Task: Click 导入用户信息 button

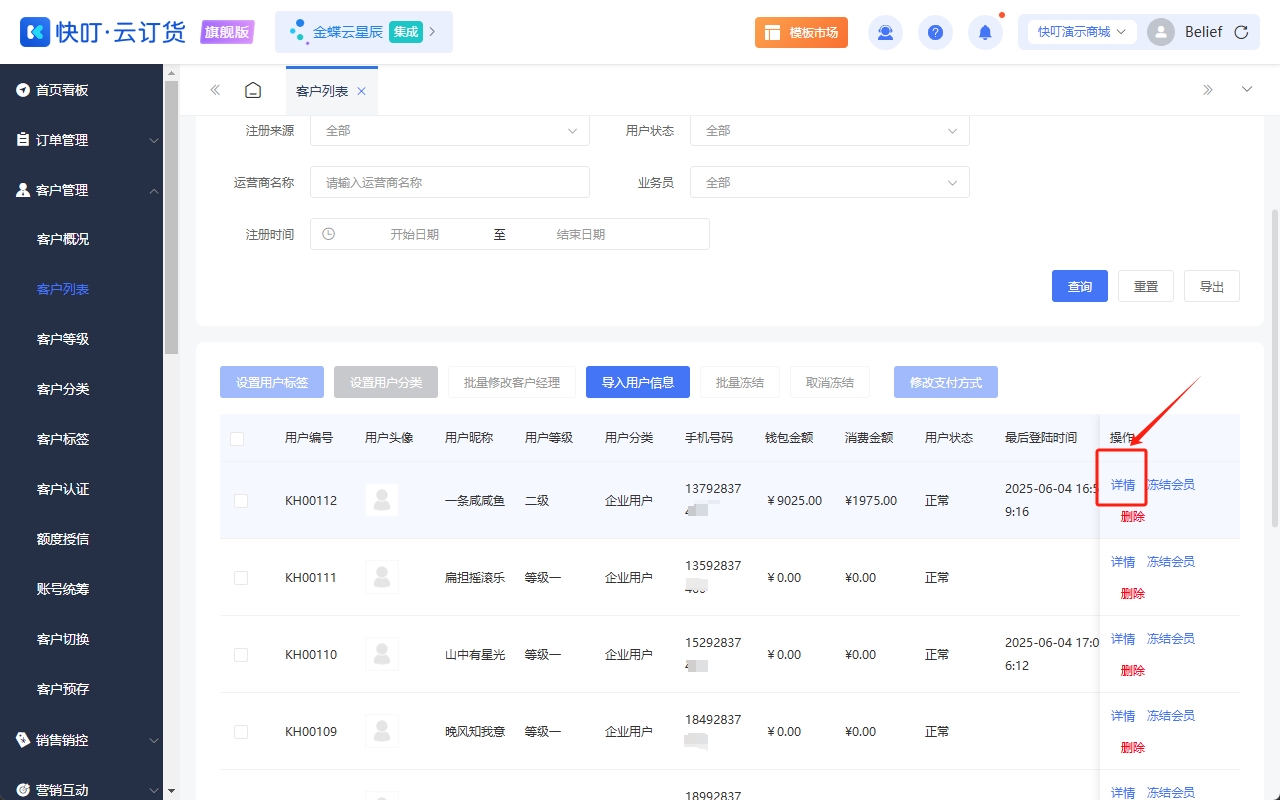Action: [638, 382]
